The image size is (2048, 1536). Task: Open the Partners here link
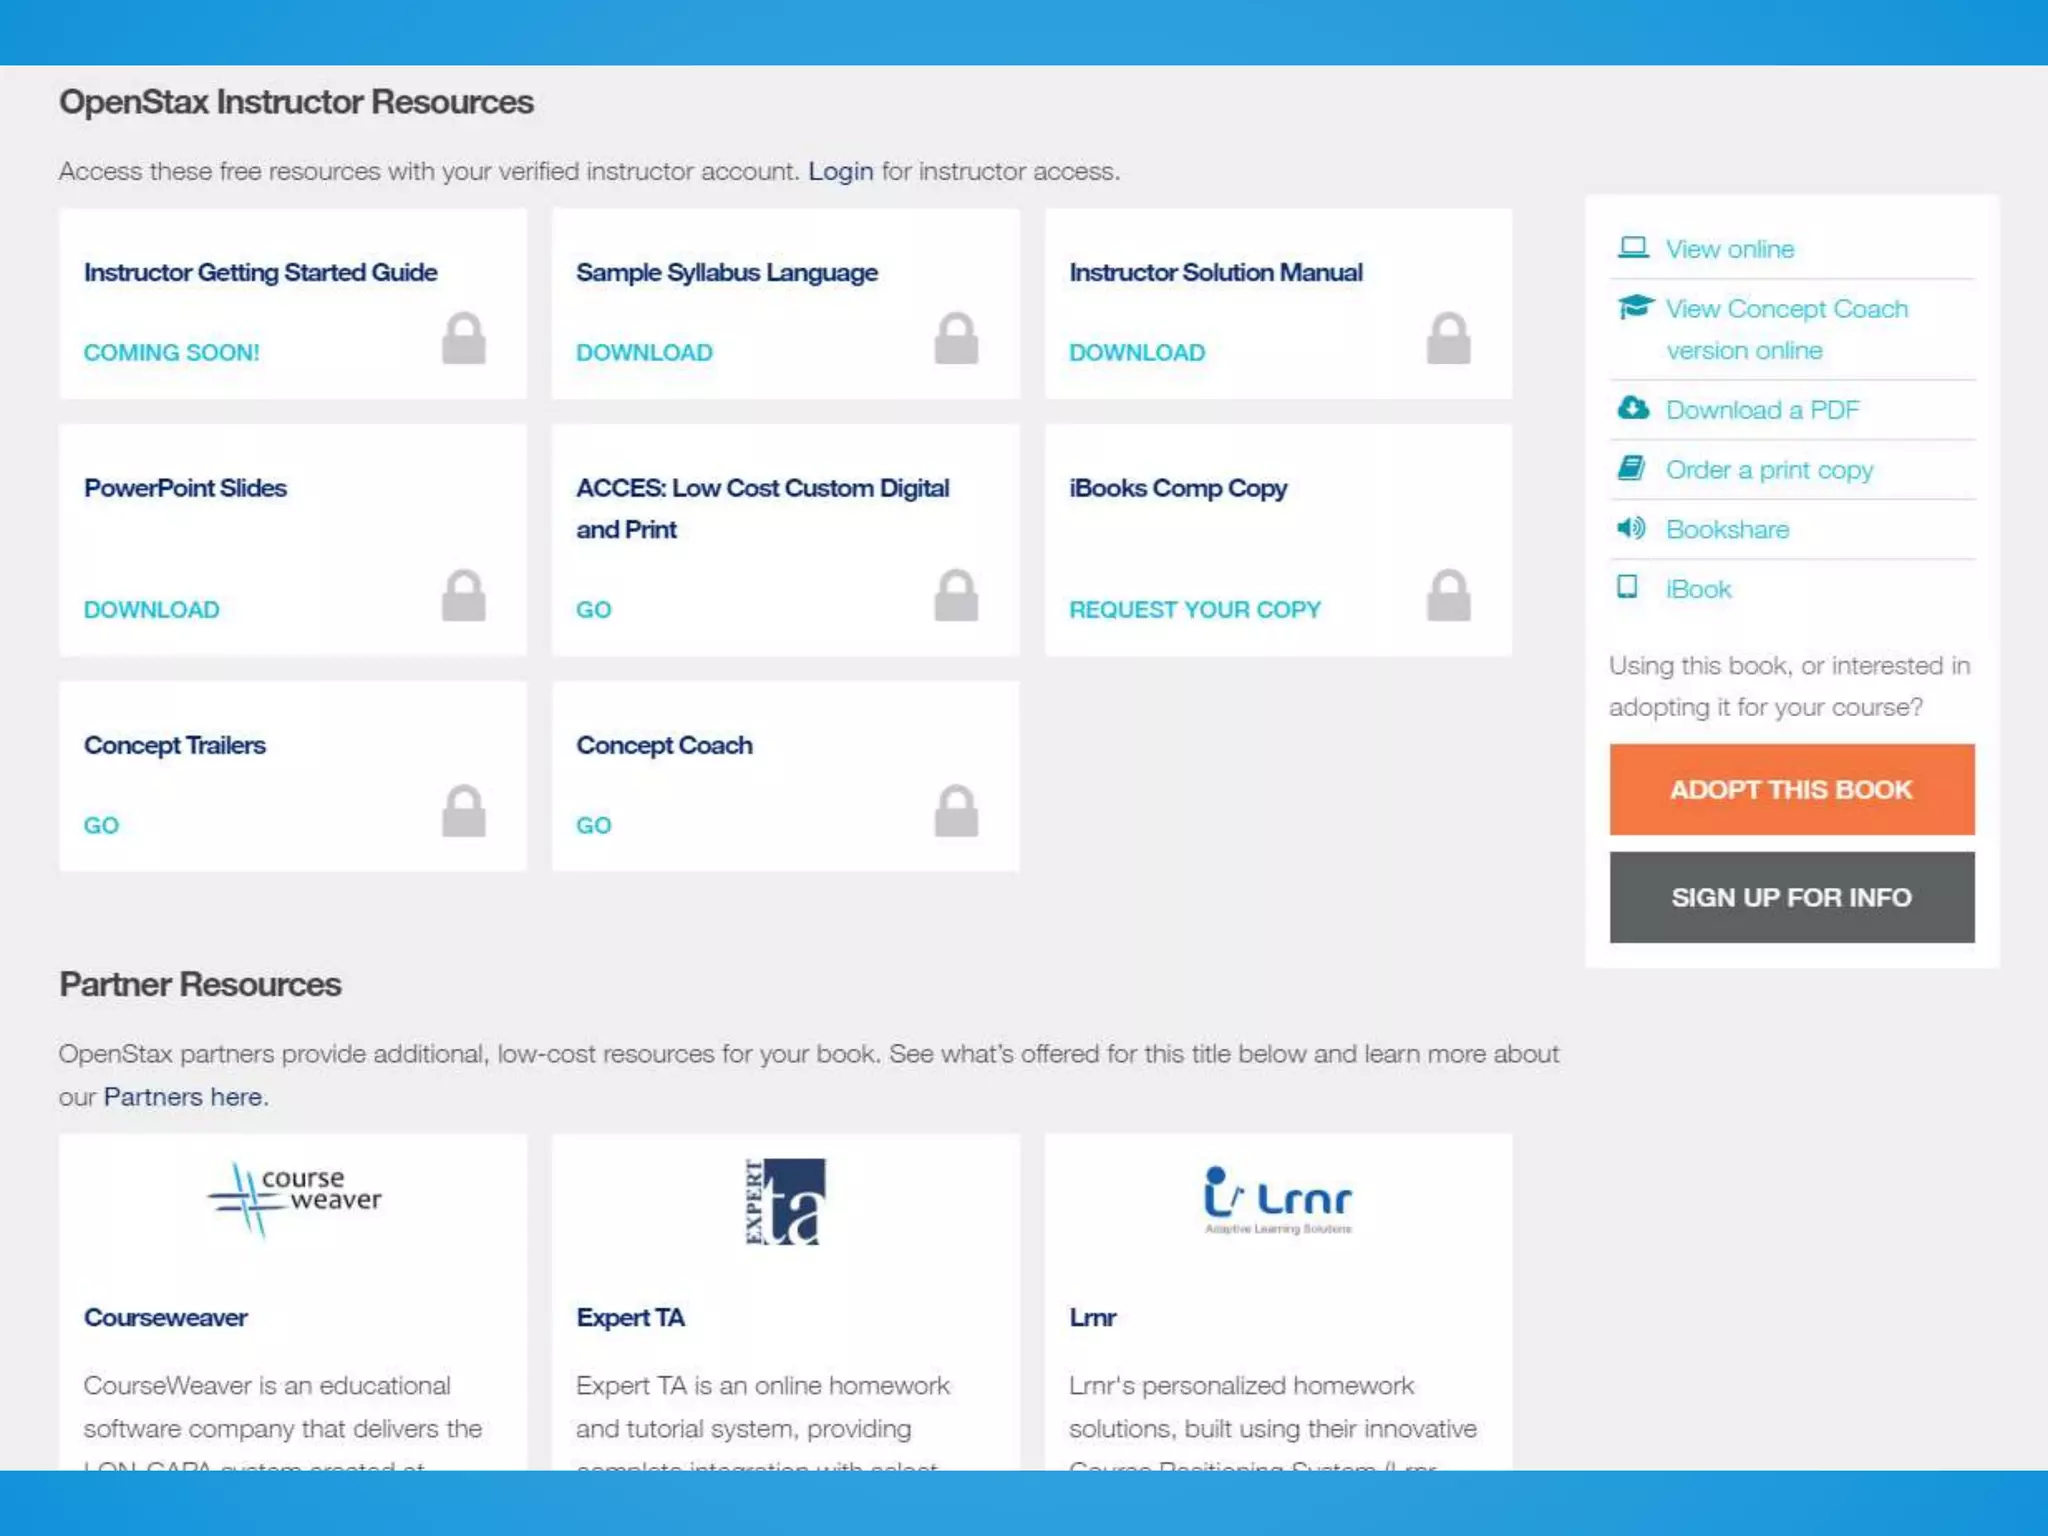(x=183, y=1097)
